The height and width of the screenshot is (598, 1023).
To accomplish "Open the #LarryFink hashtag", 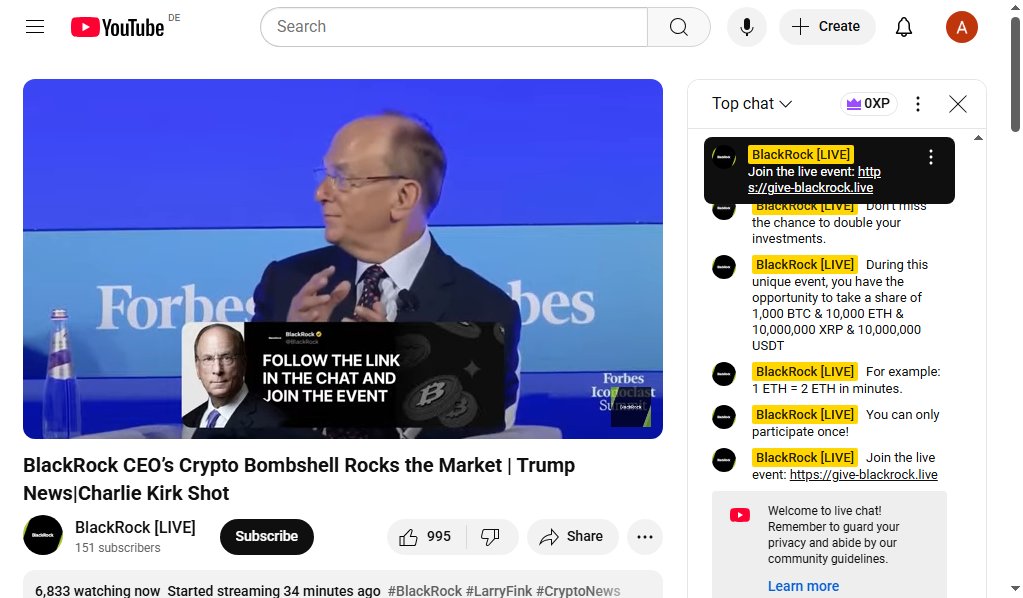I will [x=498, y=591].
